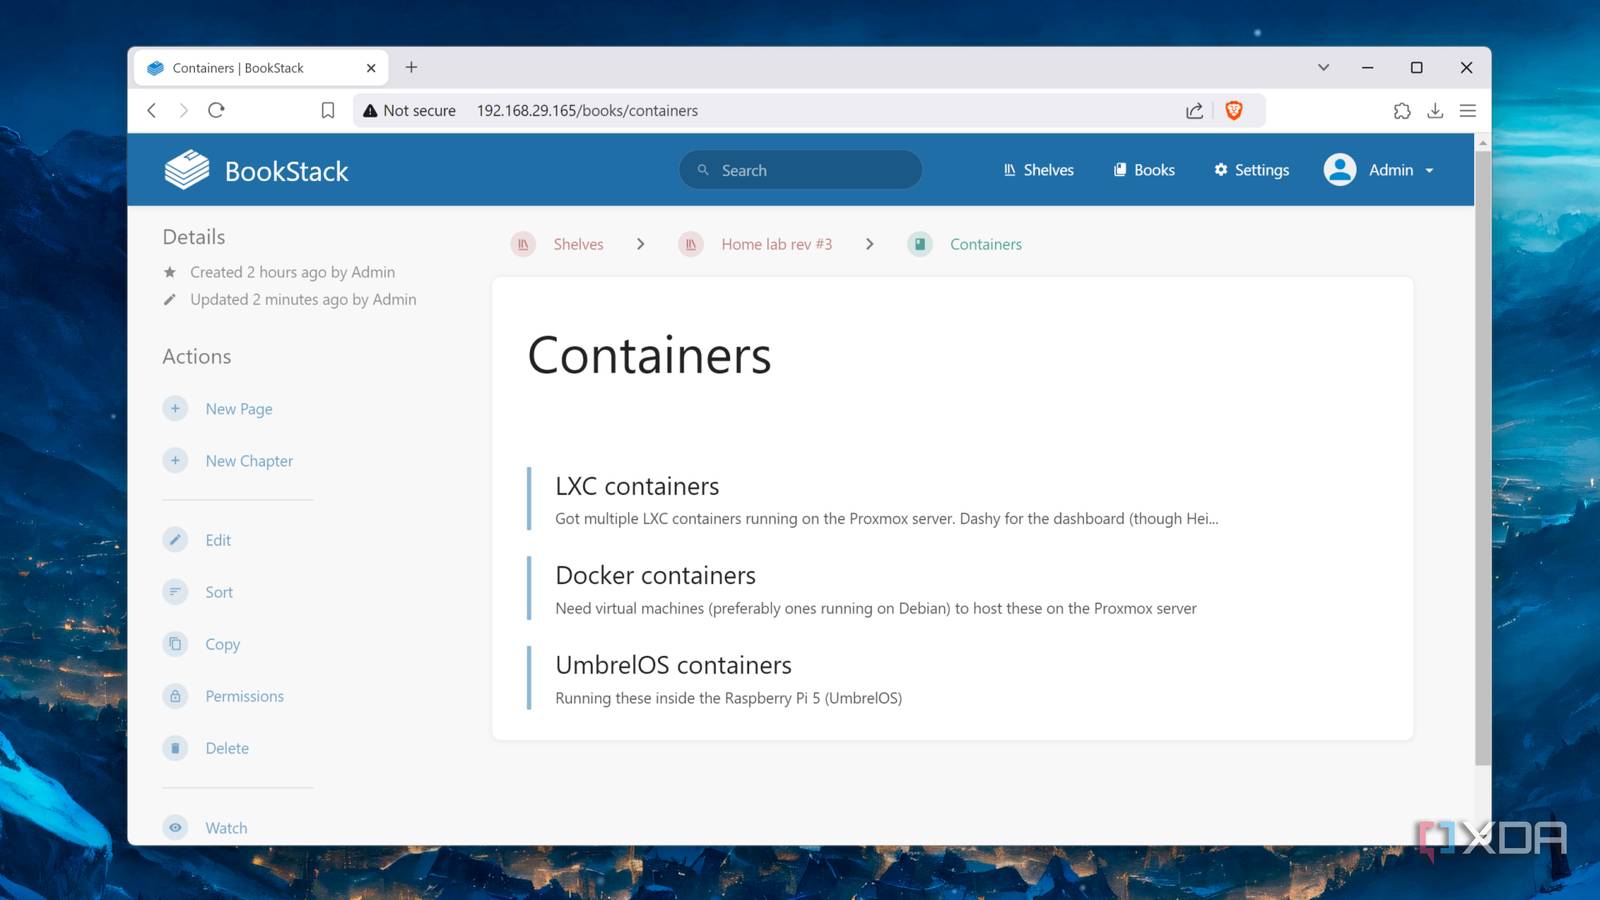Open Settings from the navigation bar
Screen dimensions: 1600x900
(1251, 169)
